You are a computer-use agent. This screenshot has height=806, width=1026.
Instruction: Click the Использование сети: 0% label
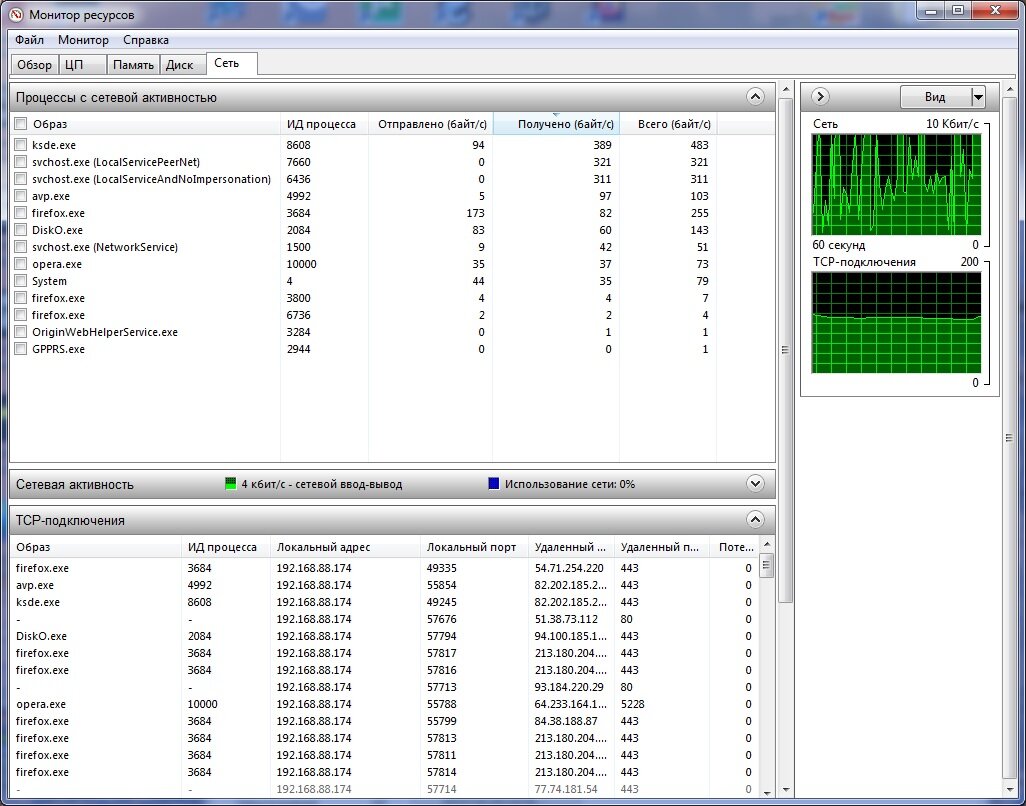click(570, 484)
